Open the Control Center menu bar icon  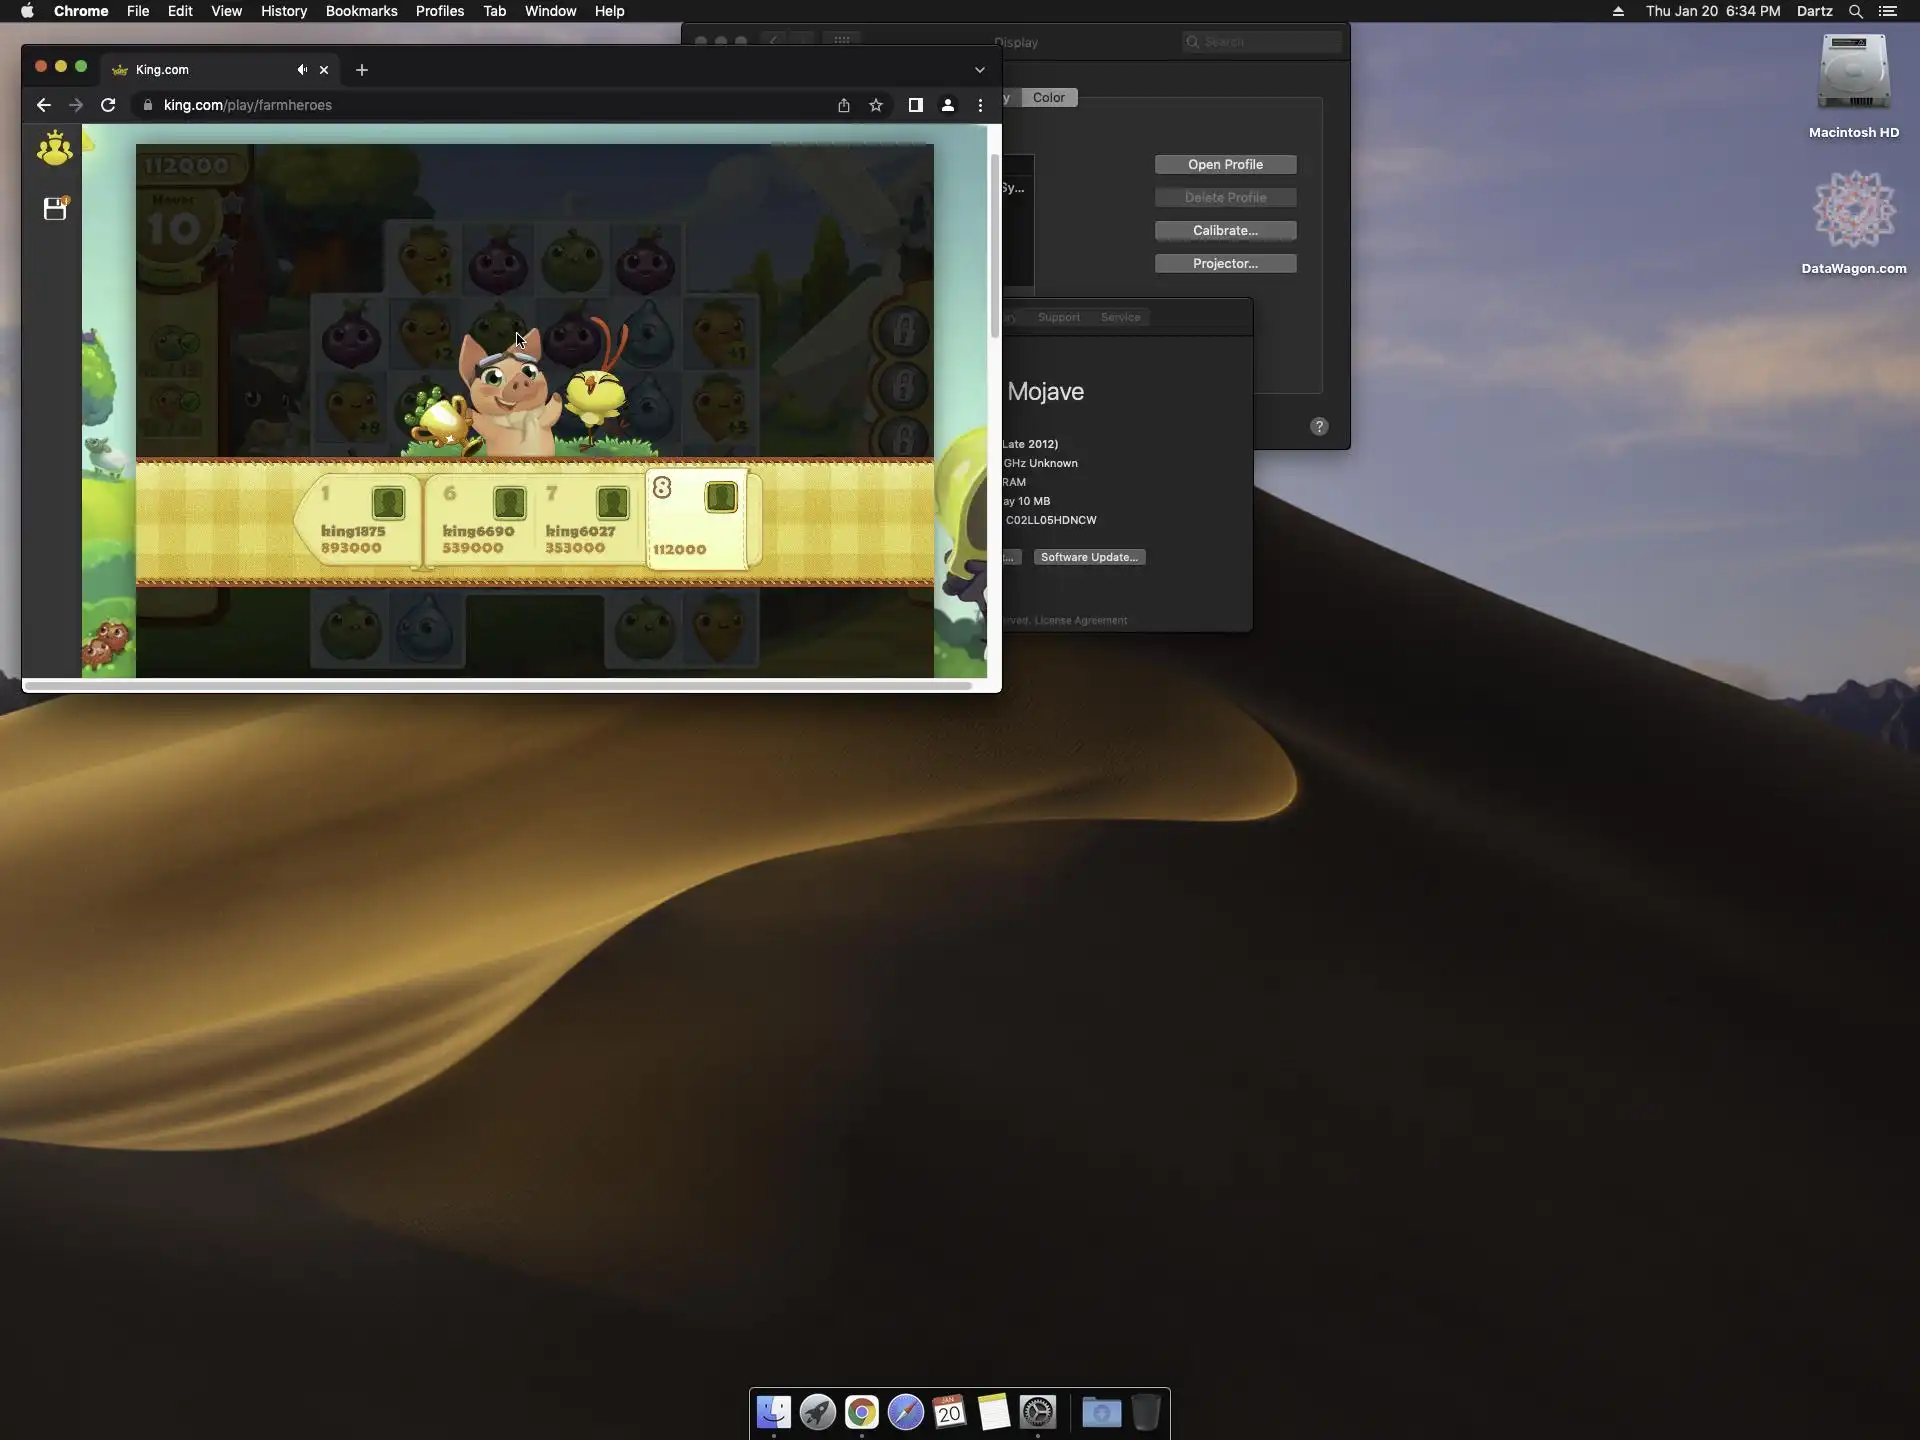[x=1888, y=11]
